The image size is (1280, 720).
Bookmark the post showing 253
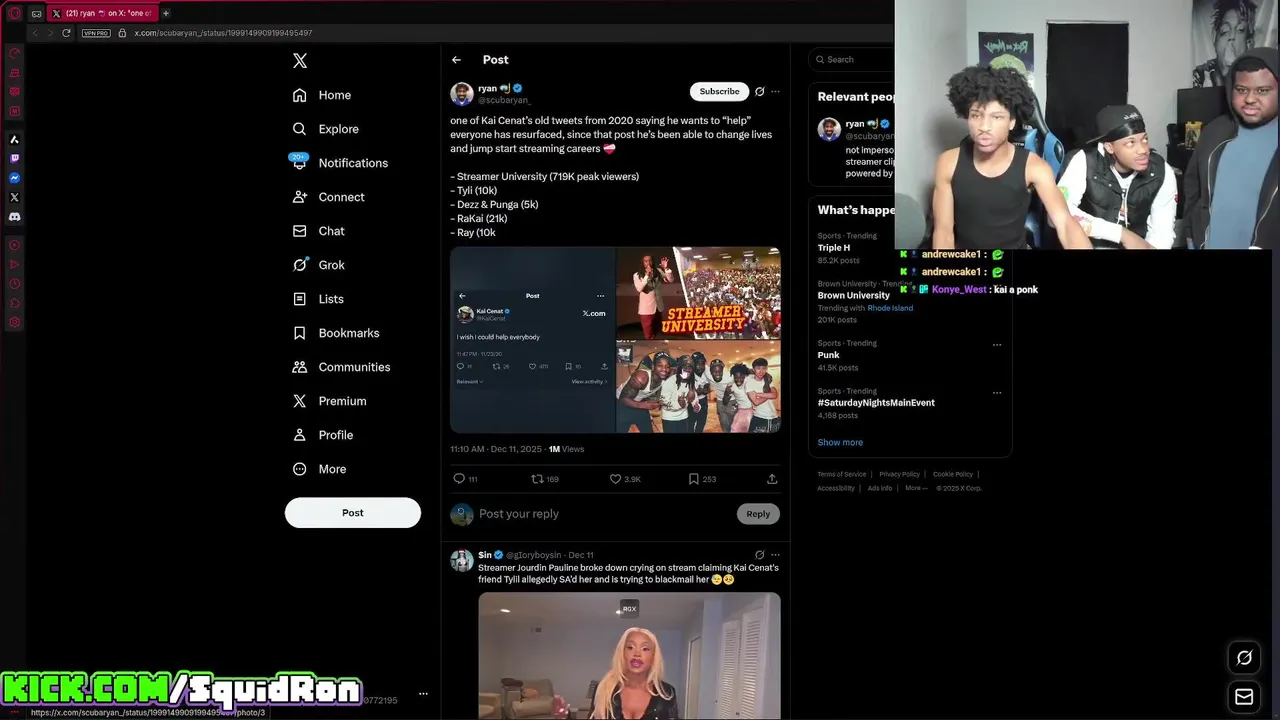[x=702, y=479]
